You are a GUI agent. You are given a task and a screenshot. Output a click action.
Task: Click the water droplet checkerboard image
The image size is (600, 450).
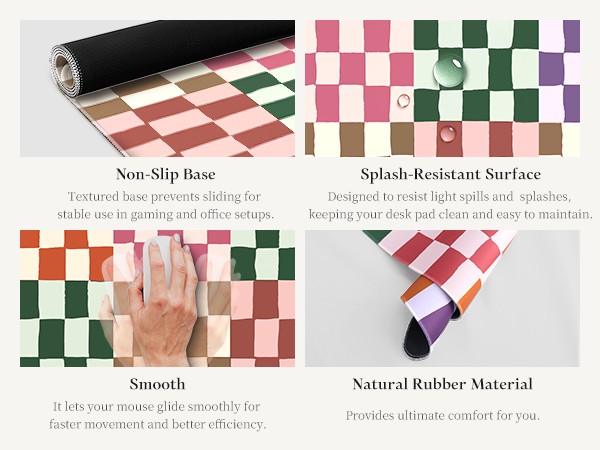click(x=442, y=88)
